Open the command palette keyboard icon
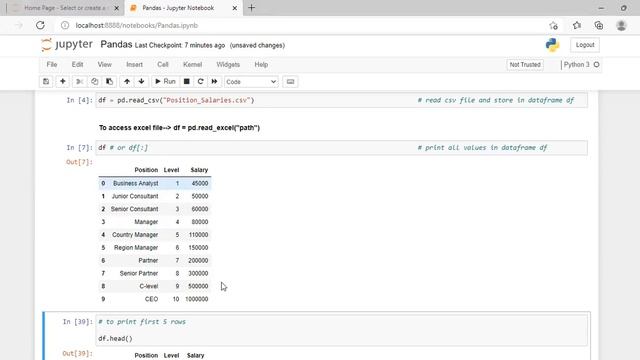This screenshot has width=640, height=360. [x=290, y=82]
